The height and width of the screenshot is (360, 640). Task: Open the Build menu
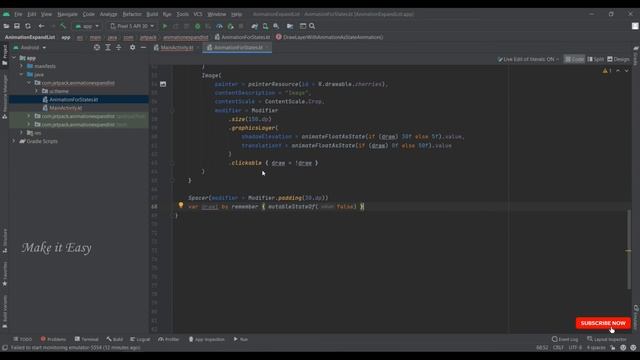[x=152, y=14]
